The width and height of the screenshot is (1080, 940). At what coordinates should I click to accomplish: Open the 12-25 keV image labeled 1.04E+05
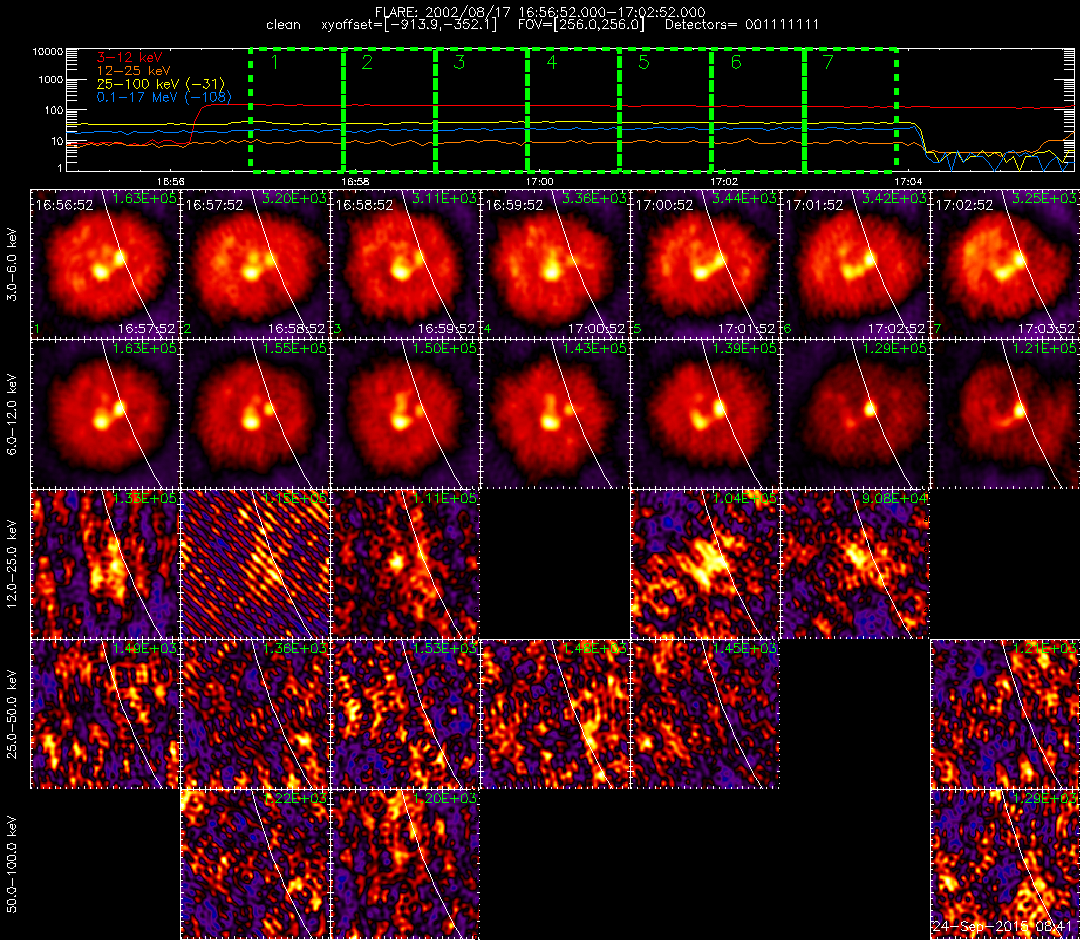705,565
